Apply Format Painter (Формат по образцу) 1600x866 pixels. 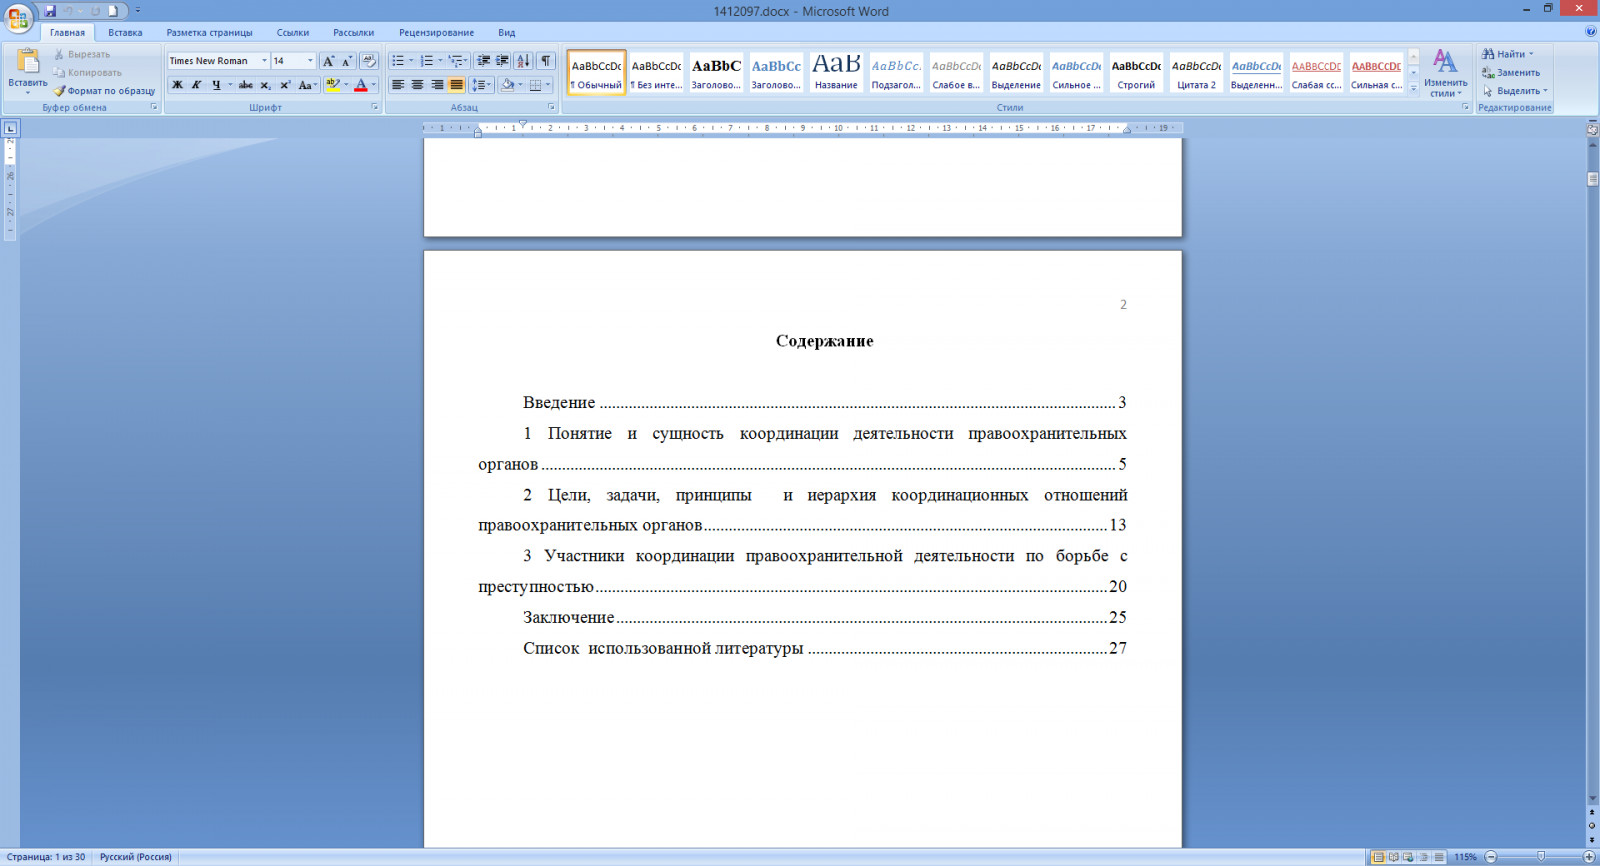coord(105,91)
